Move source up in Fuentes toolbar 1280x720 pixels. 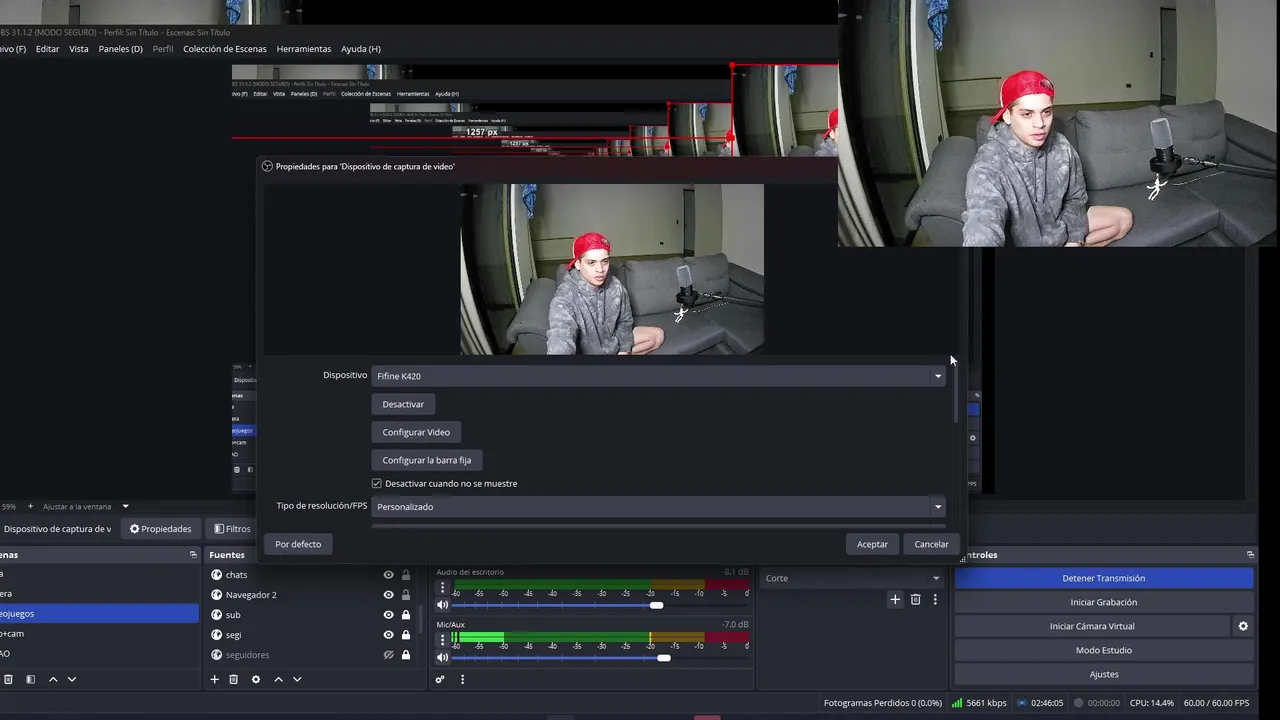pos(278,679)
